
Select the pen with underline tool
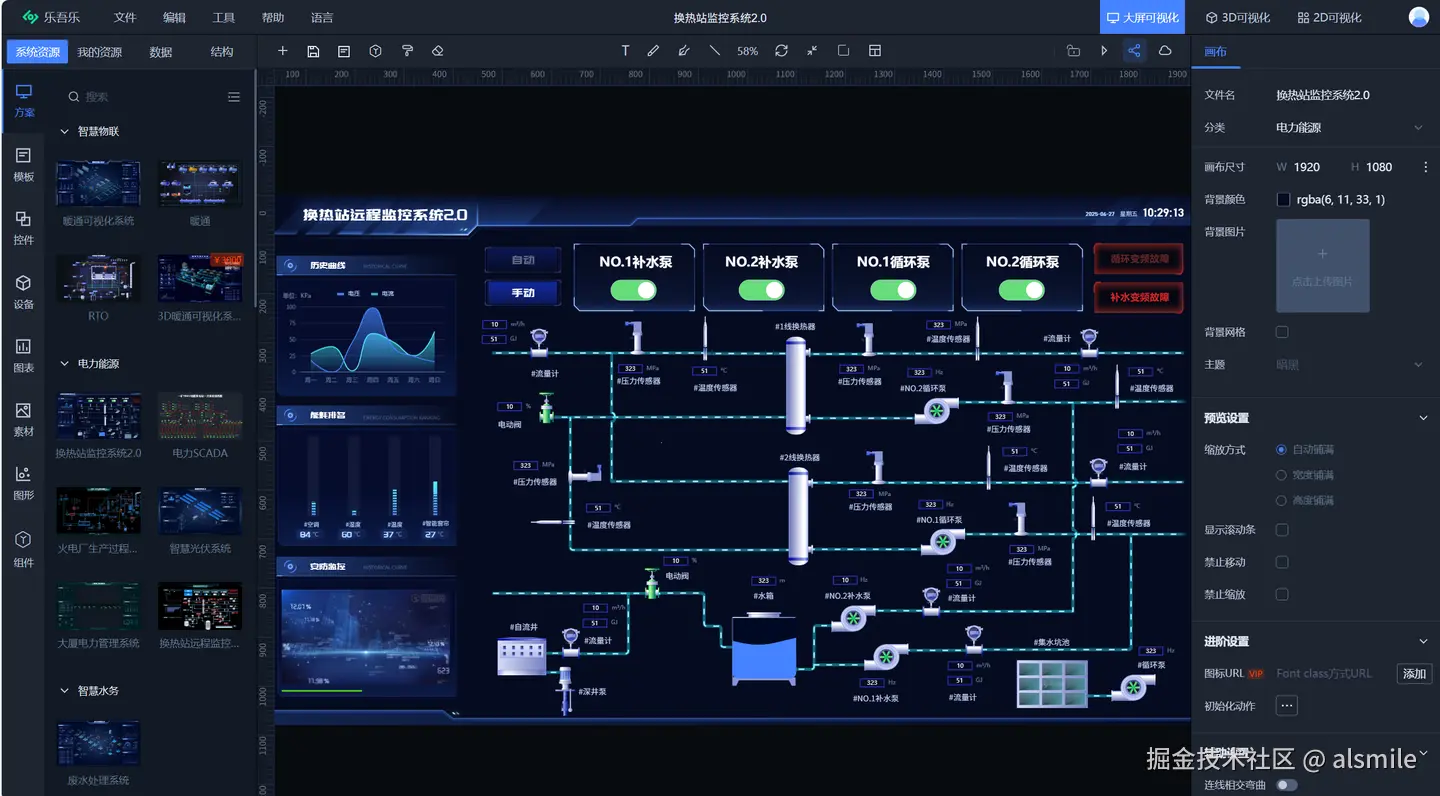click(x=684, y=51)
